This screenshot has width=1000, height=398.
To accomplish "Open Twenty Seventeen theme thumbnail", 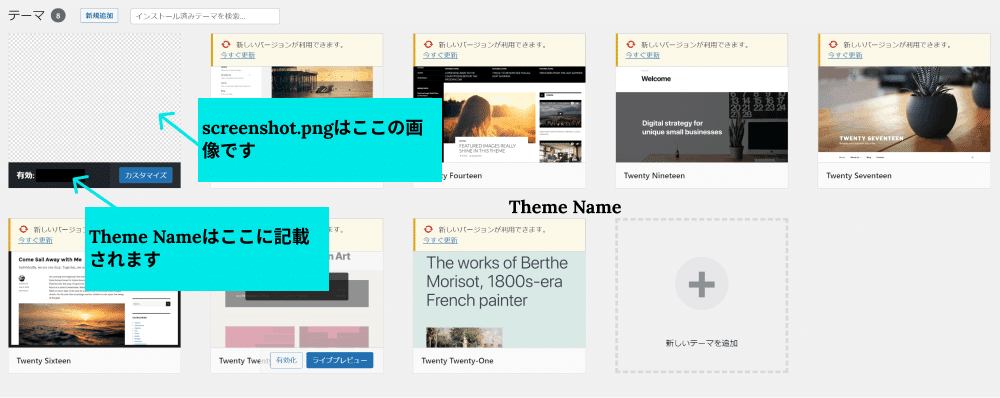I will [904, 114].
